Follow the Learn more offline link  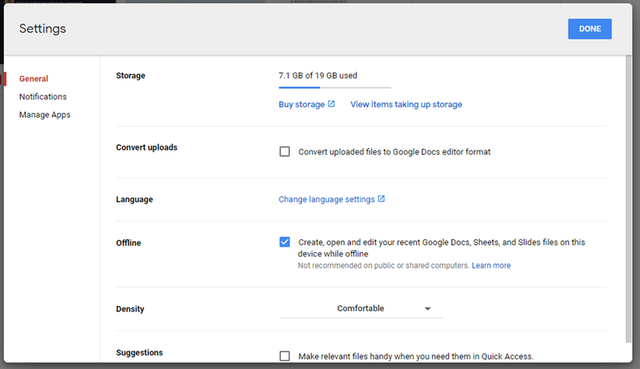pyautogui.click(x=491, y=265)
